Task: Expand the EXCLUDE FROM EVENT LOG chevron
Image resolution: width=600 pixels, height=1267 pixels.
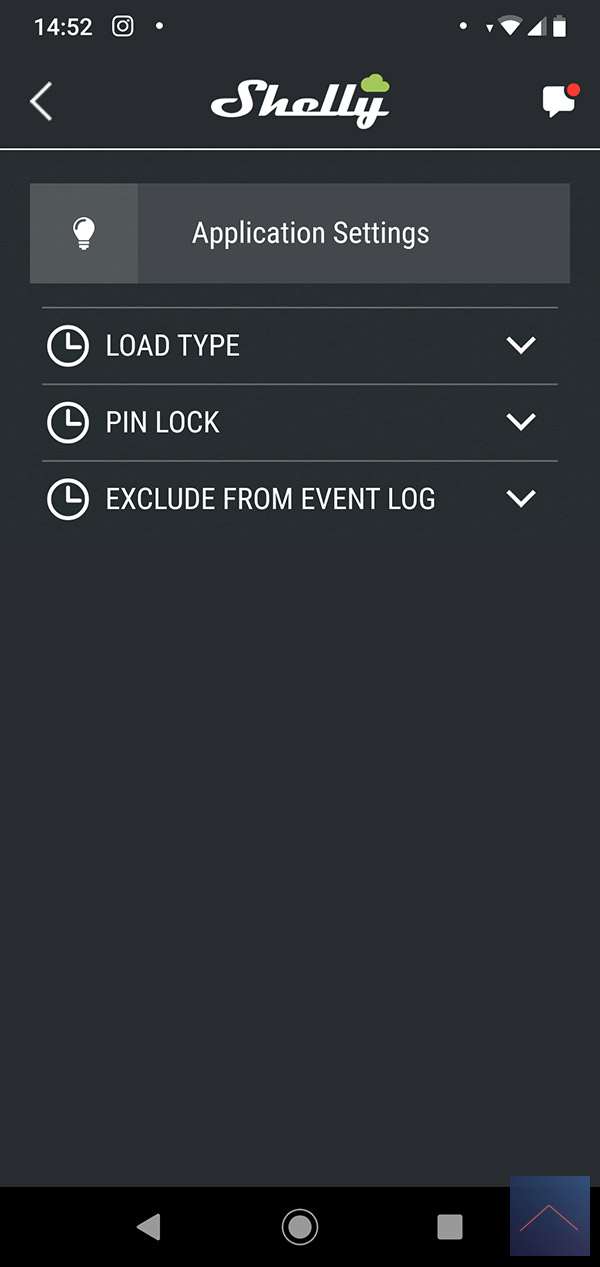Action: (521, 499)
